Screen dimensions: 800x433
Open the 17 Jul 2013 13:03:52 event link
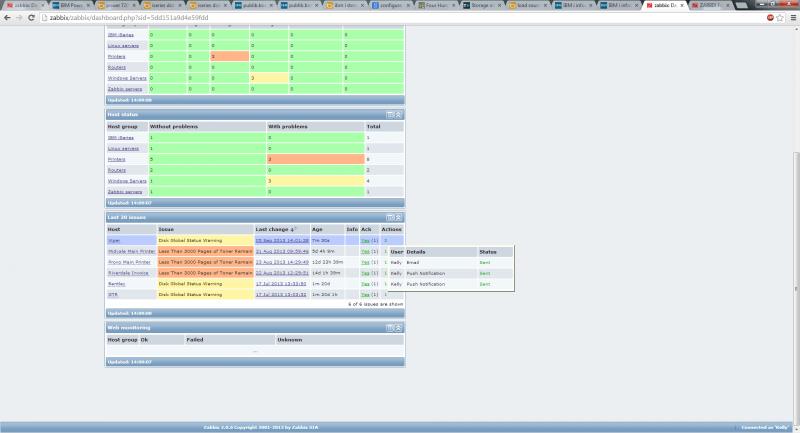point(281,294)
